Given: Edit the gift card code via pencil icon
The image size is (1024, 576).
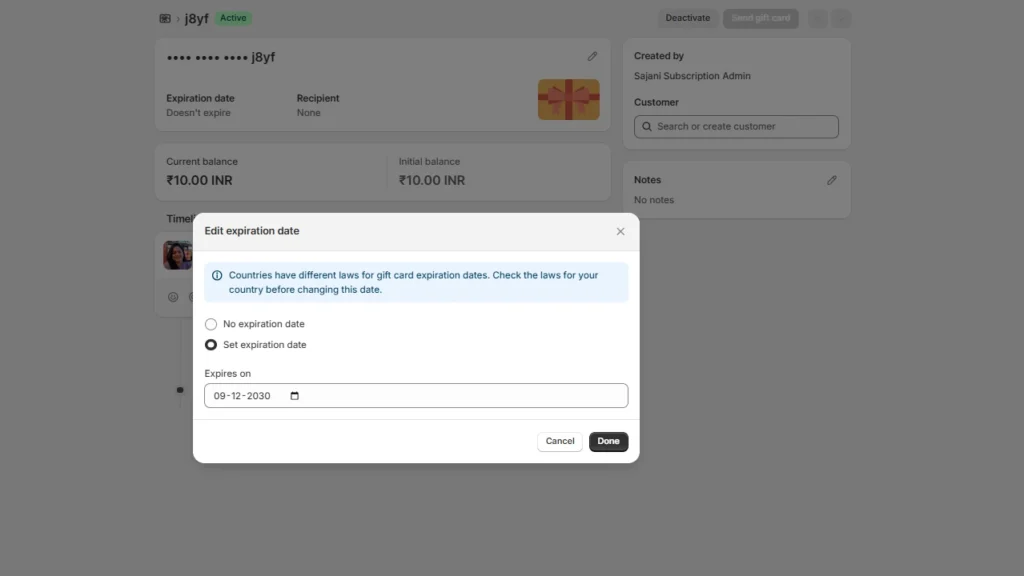Looking at the screenshot, I should click(x=592, y=56).
